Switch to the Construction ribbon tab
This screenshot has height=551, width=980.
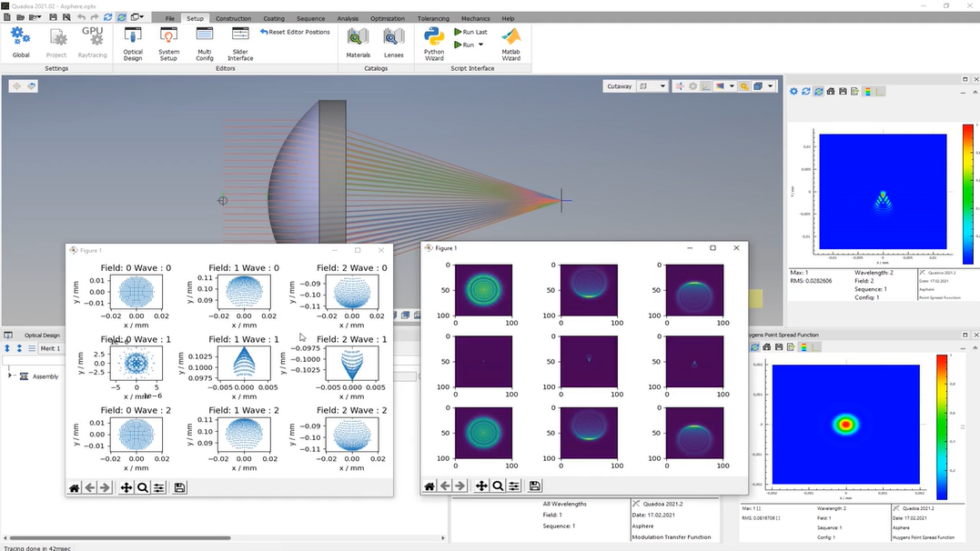233,19
